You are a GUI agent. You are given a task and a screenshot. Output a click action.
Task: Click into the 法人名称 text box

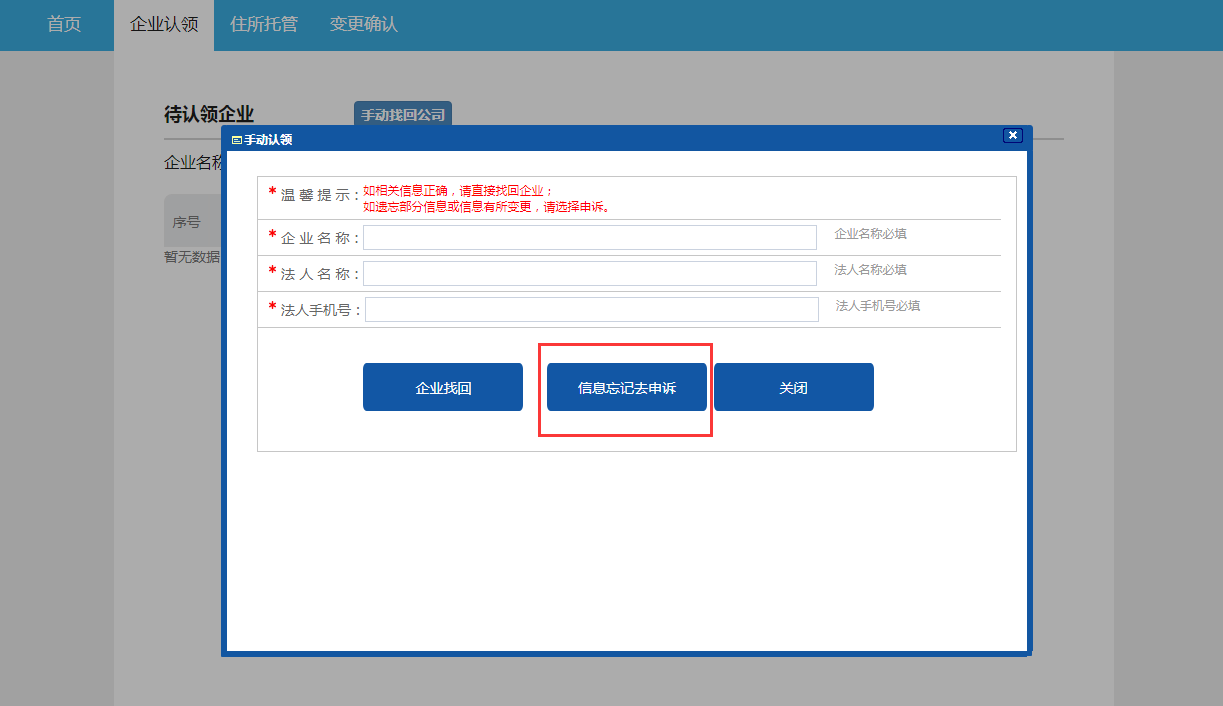coord(589,274)
